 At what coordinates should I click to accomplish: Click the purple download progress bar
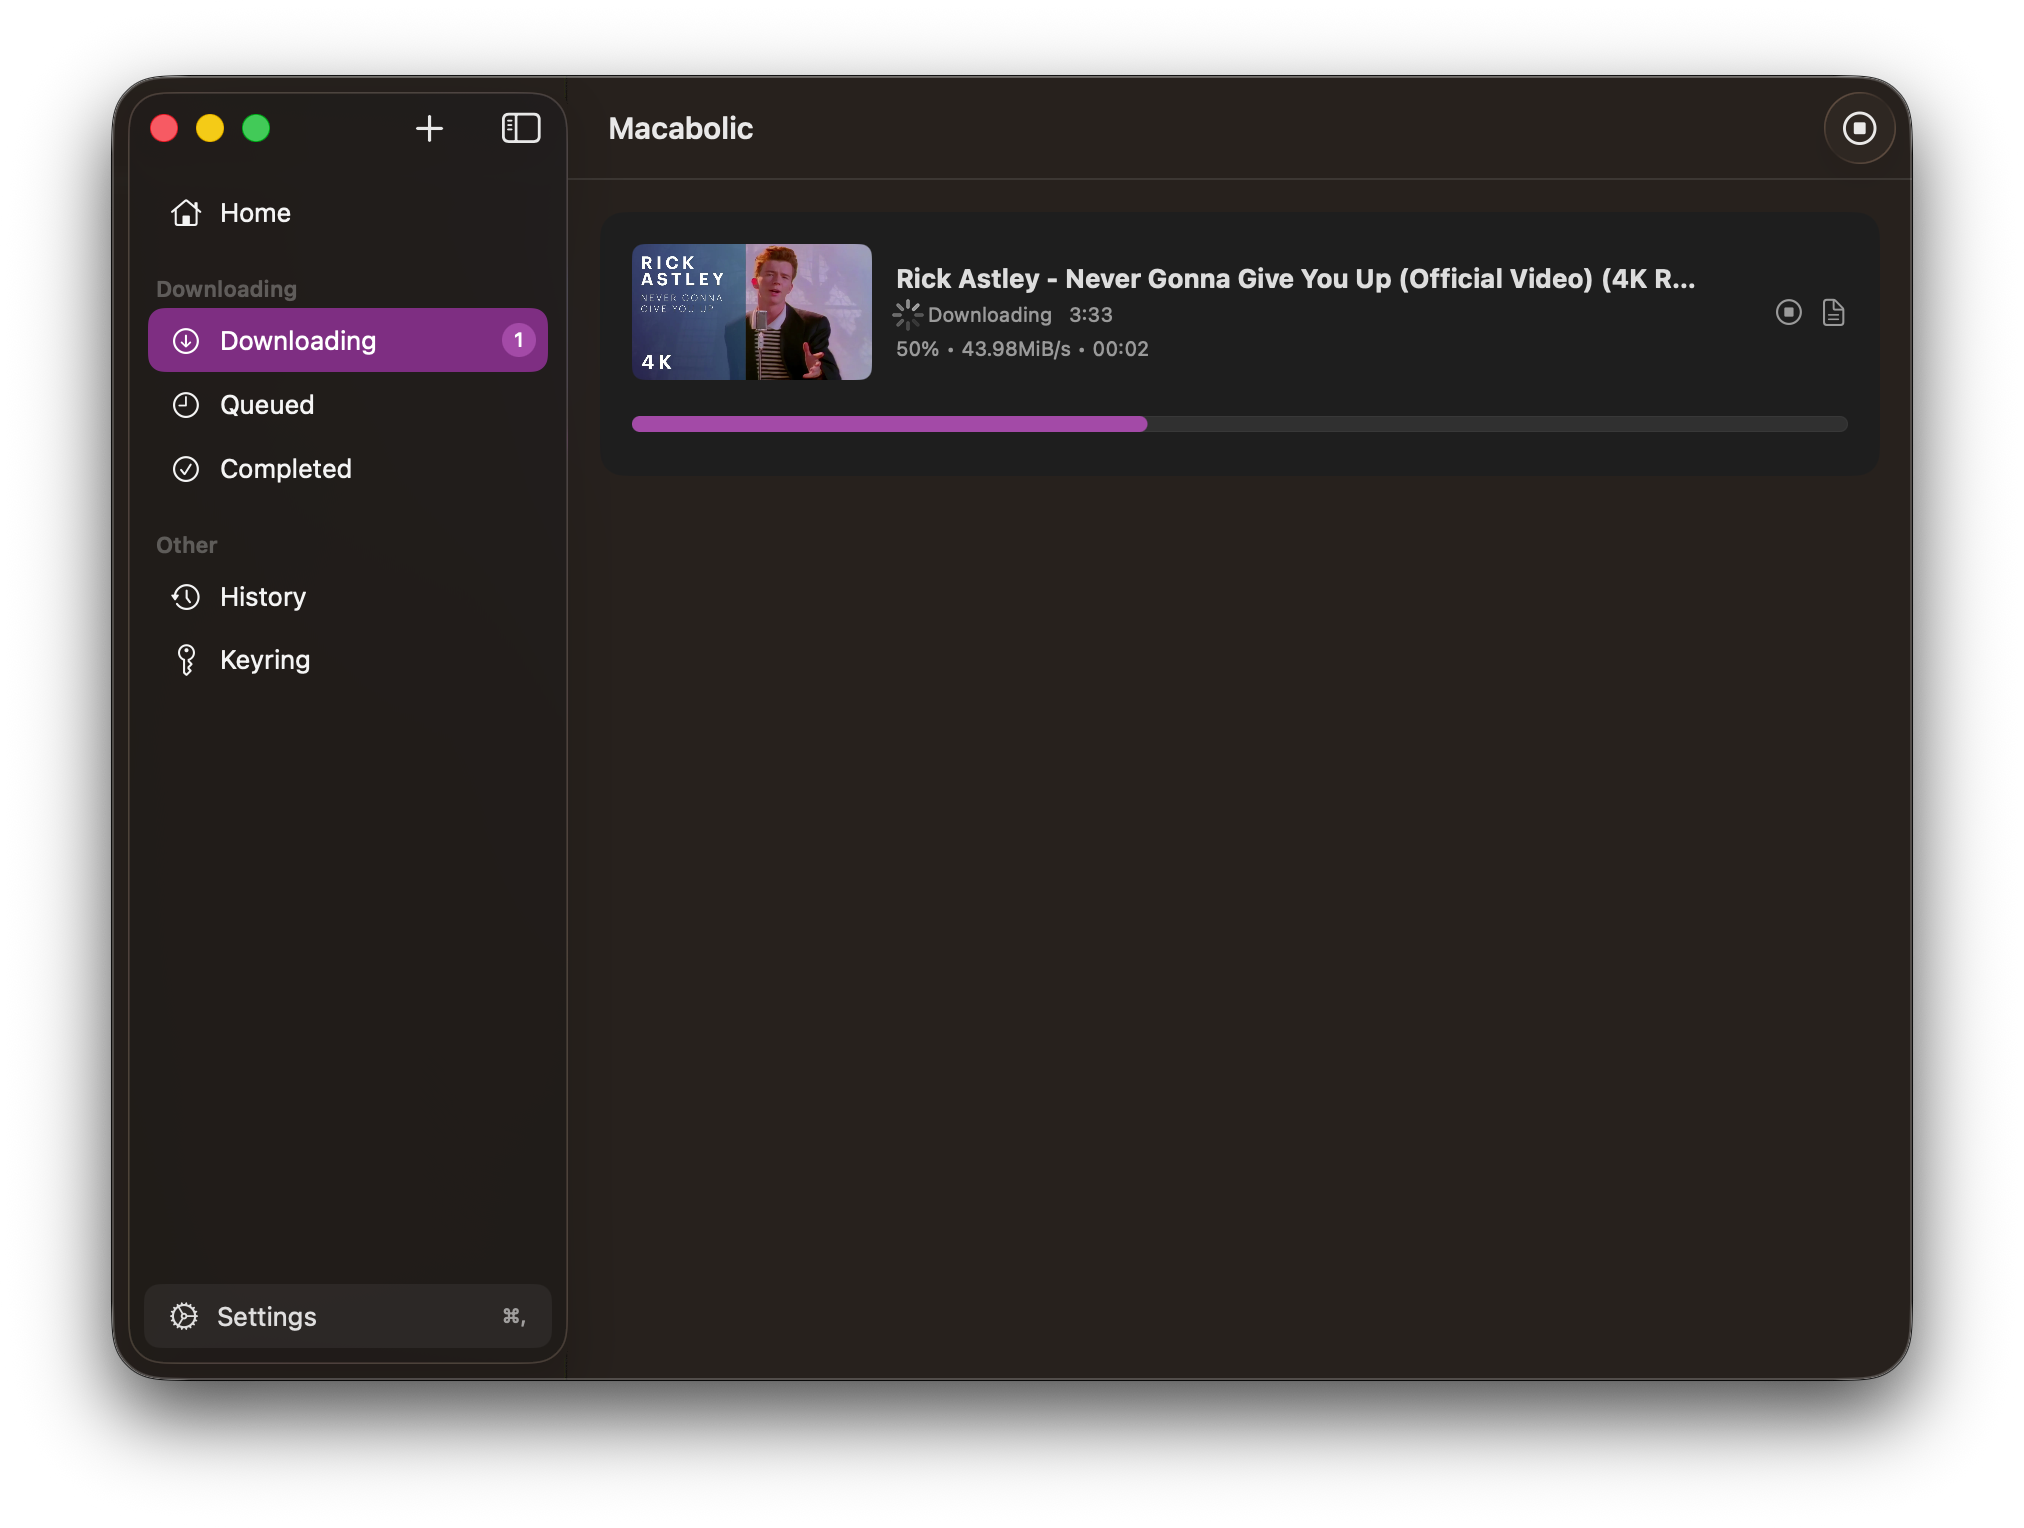[x=889, y=424]
